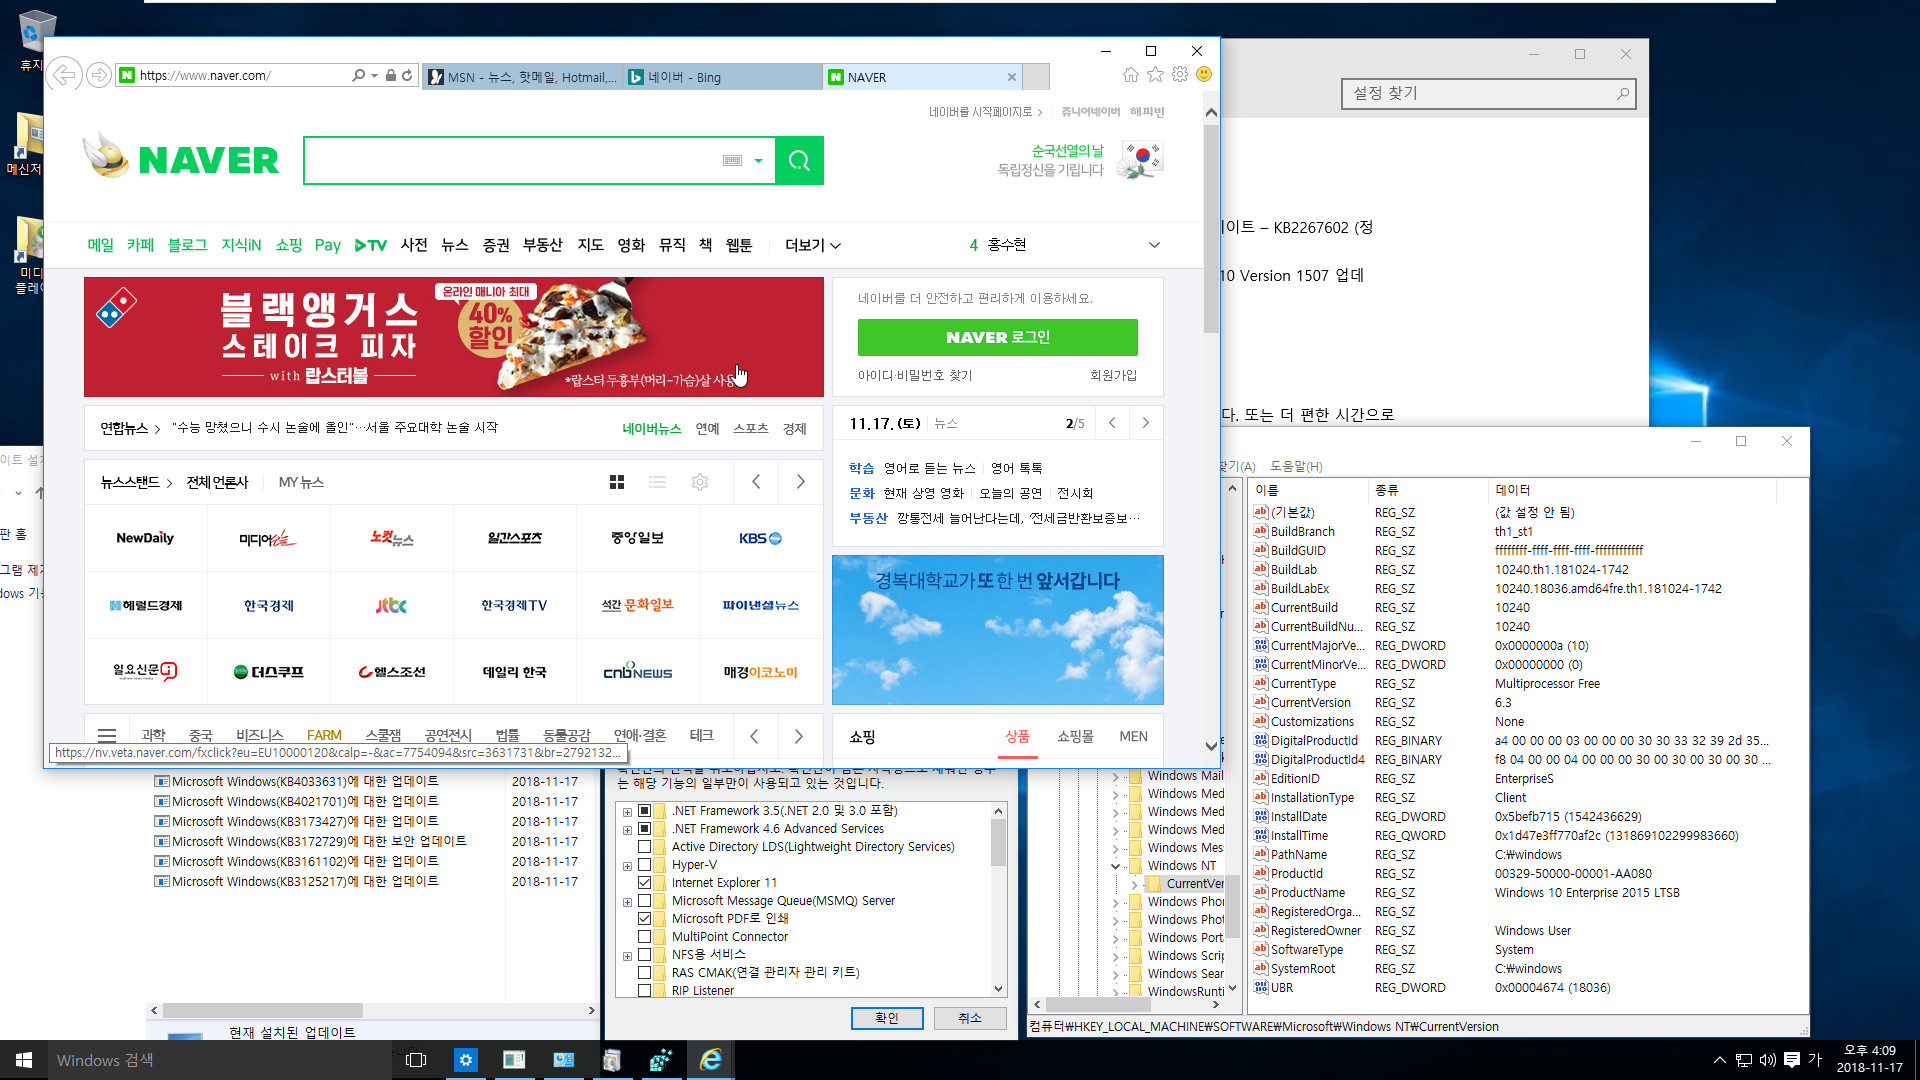This screenshot has height=1080, width=1920.
Task: Click the address bar search magnifier icon
Action: click(358, 75)
